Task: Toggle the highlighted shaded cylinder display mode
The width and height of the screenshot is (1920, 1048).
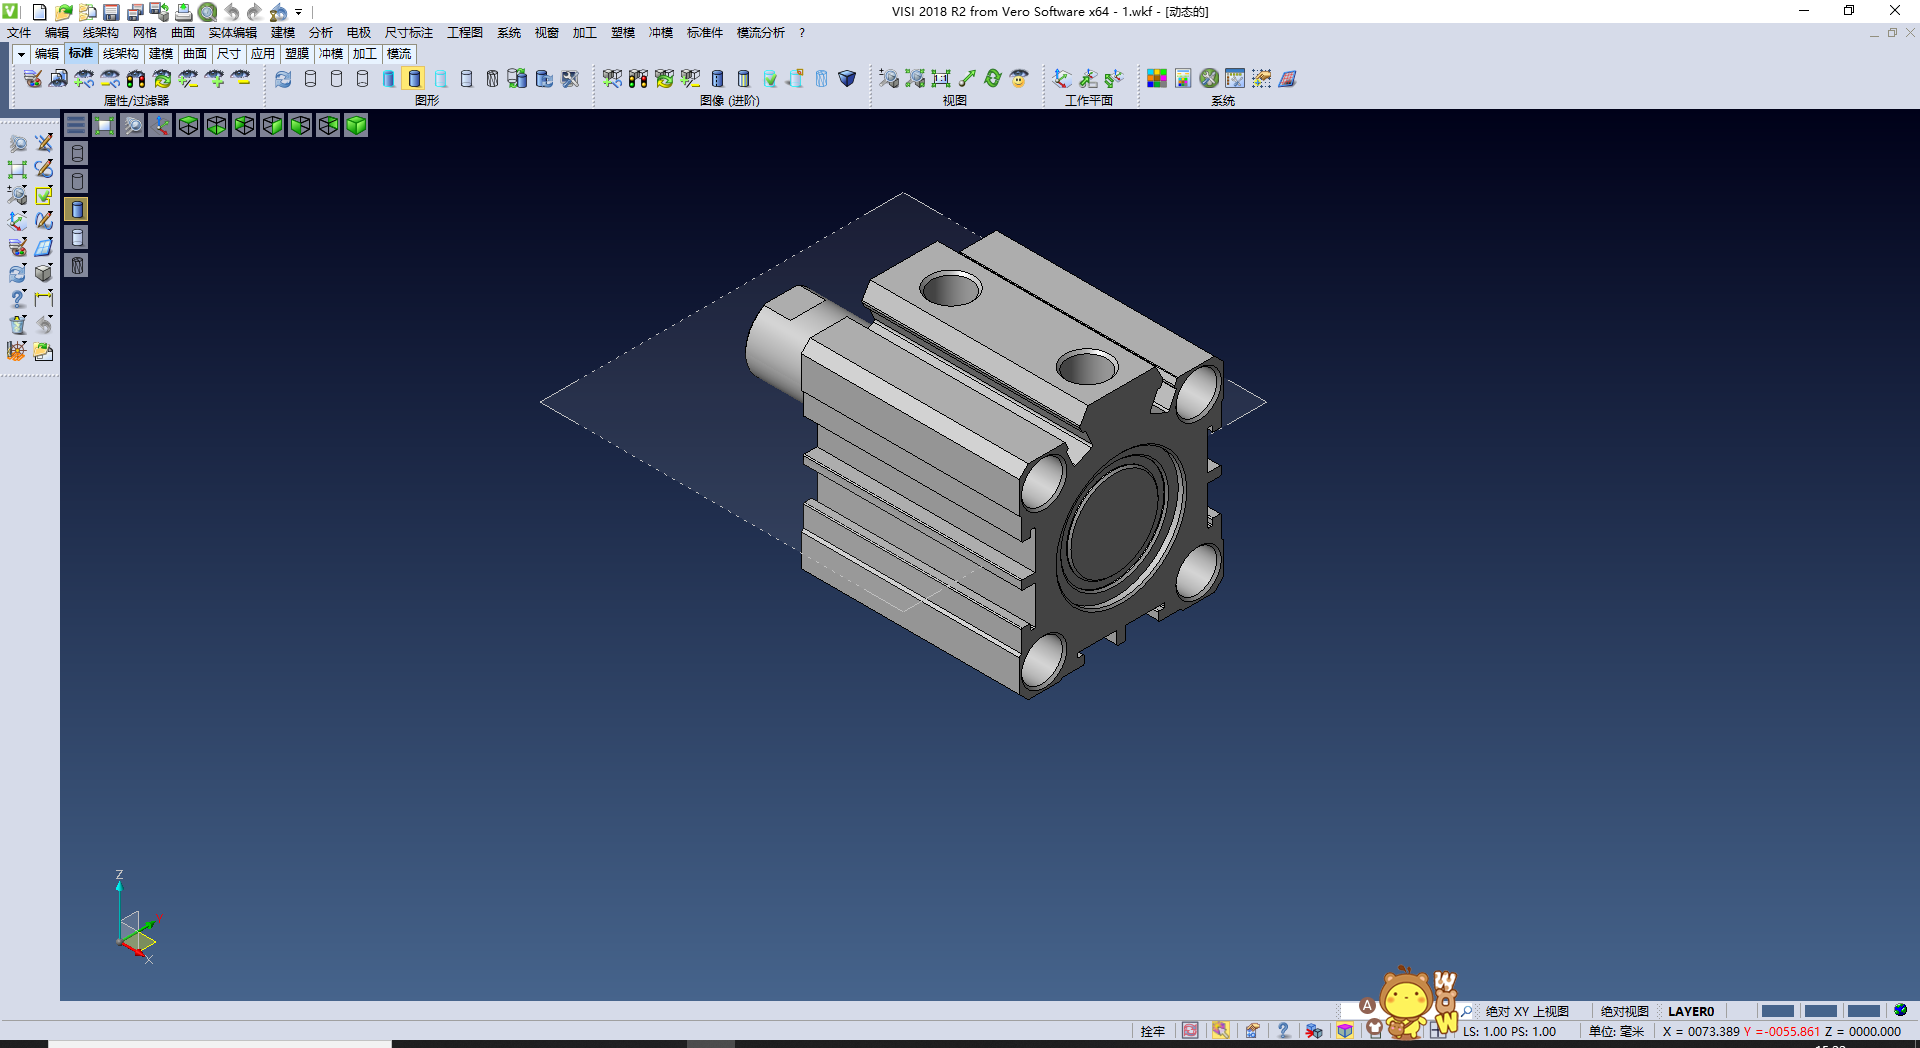Action: tap(414, 79)
